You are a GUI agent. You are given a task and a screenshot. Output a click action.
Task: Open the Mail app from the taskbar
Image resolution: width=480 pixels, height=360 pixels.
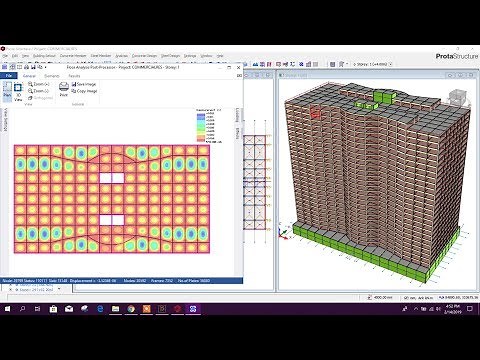point(69,309)
